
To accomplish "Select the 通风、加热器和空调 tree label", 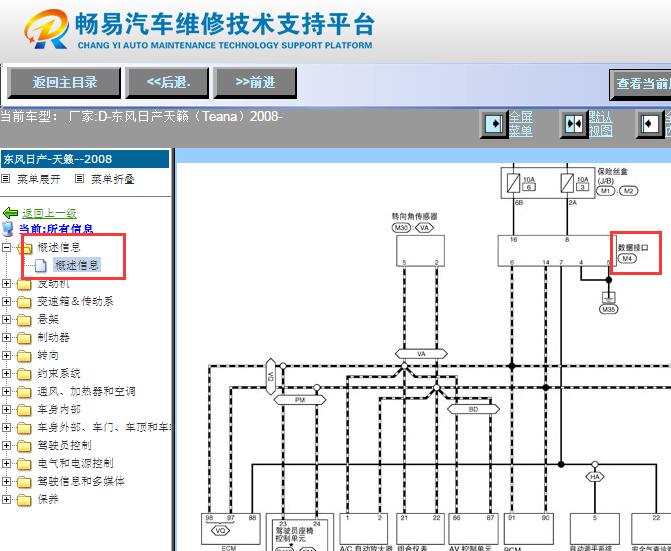I will [86, 391].
